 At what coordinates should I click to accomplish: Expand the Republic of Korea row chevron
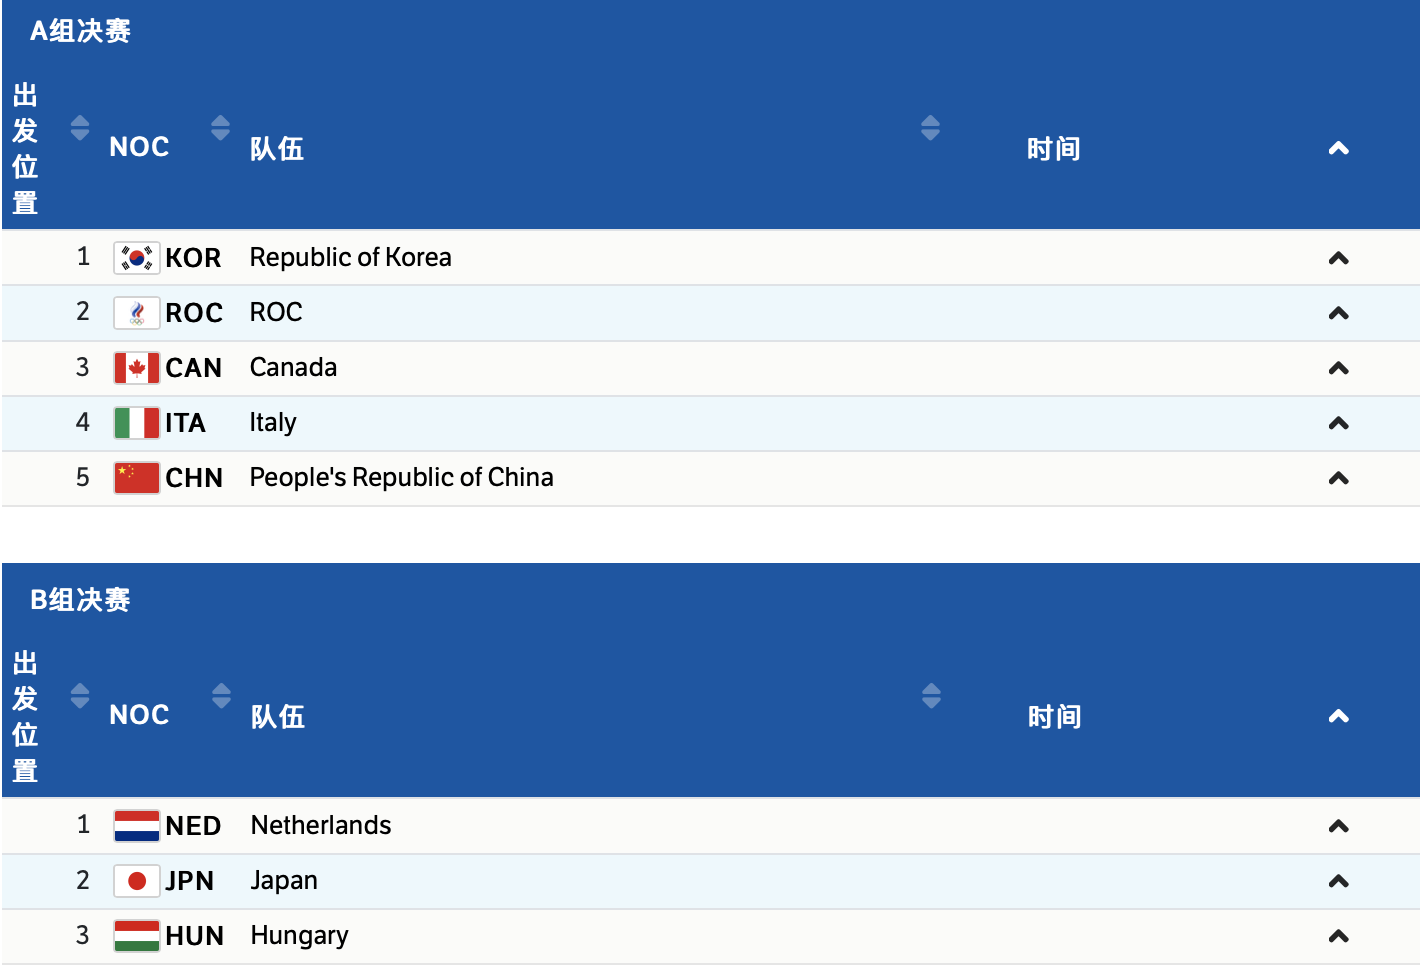tap(1338, 258)
